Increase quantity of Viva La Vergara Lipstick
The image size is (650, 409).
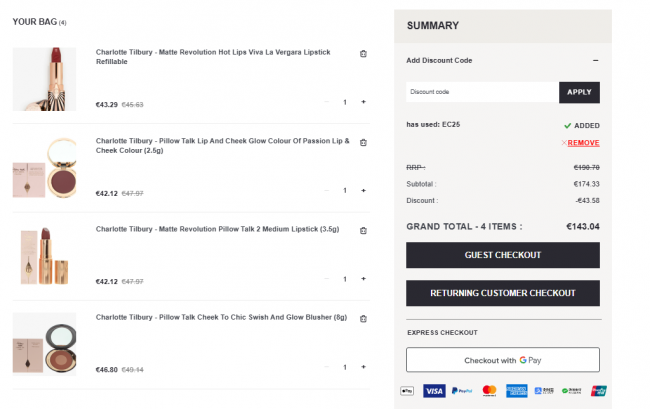point(363,102)
